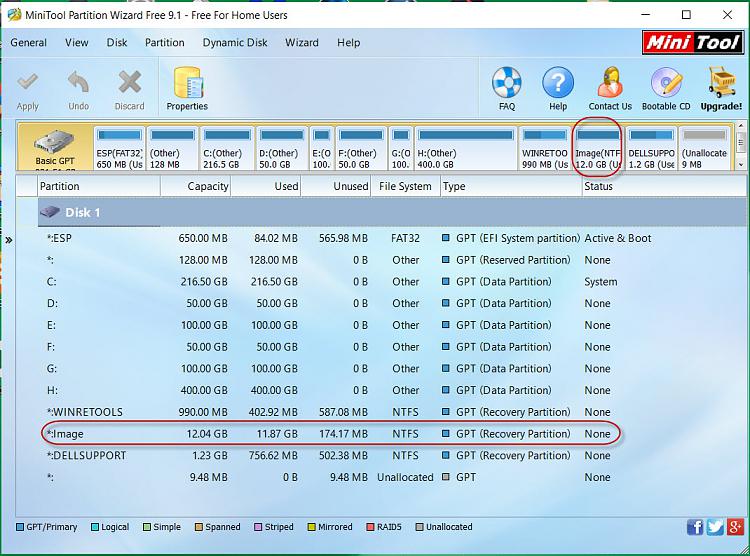Select the *:DELLSUPPORT partition row
750x556 pixels.
click(x=391, y=456)
